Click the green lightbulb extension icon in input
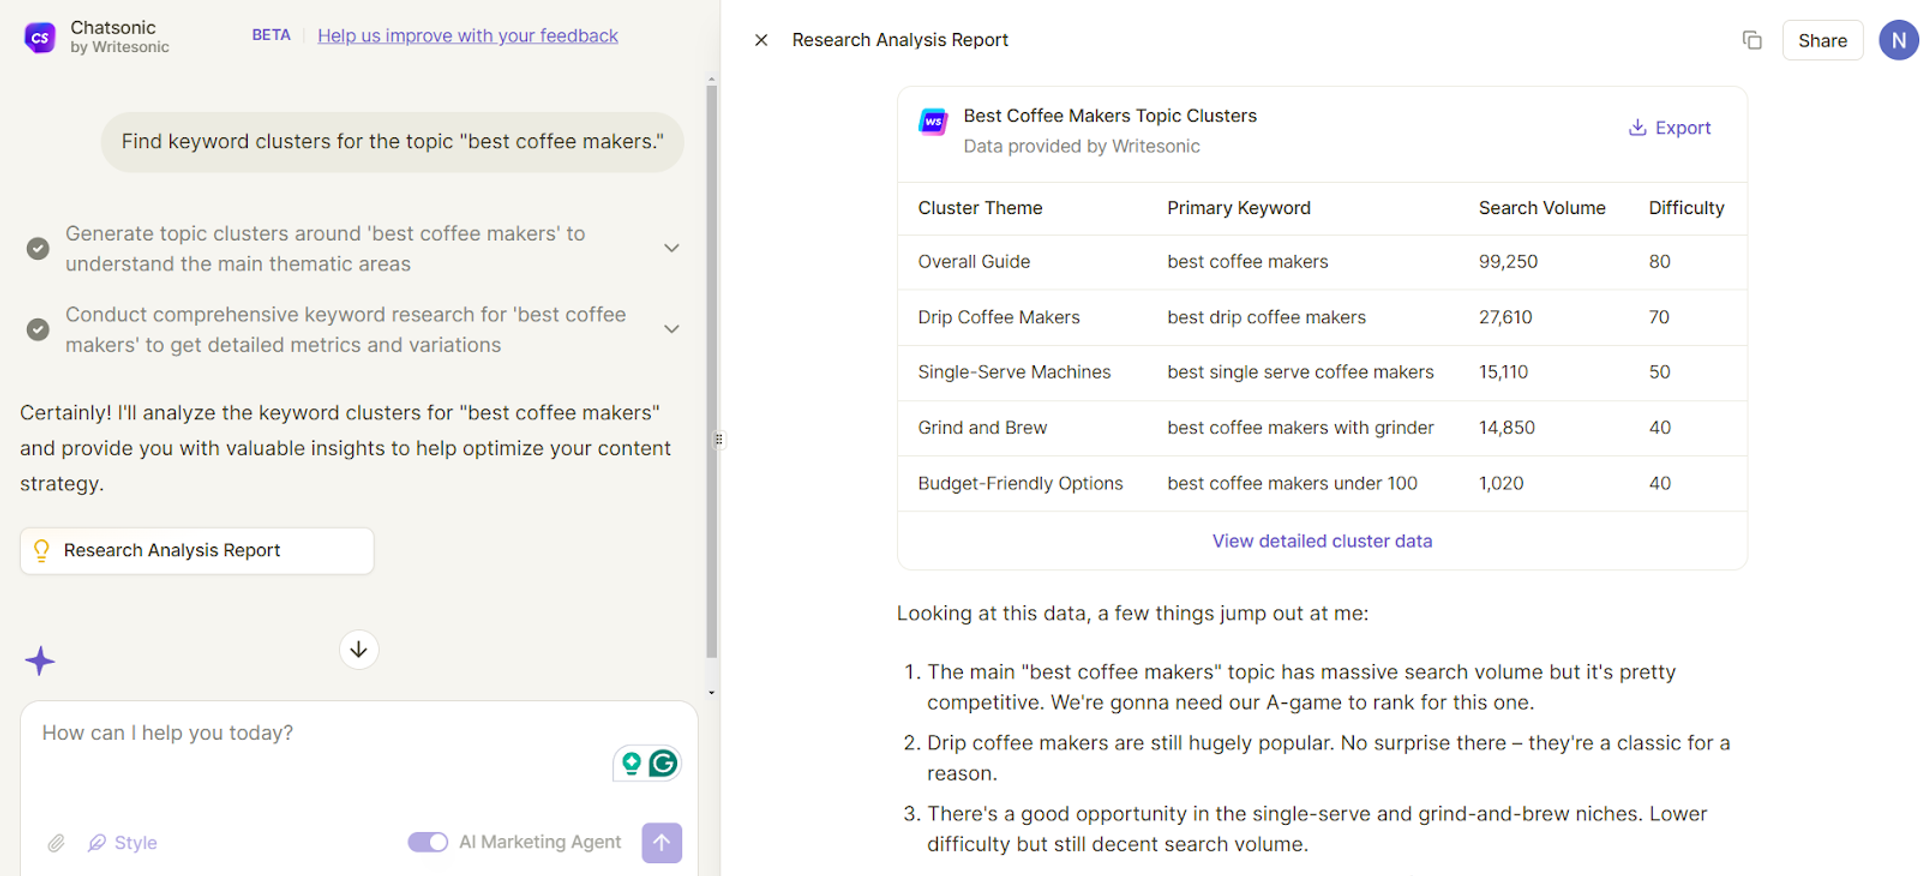Image resolution: width=1920 pixels, height=876 pixels. click(631, 764)
